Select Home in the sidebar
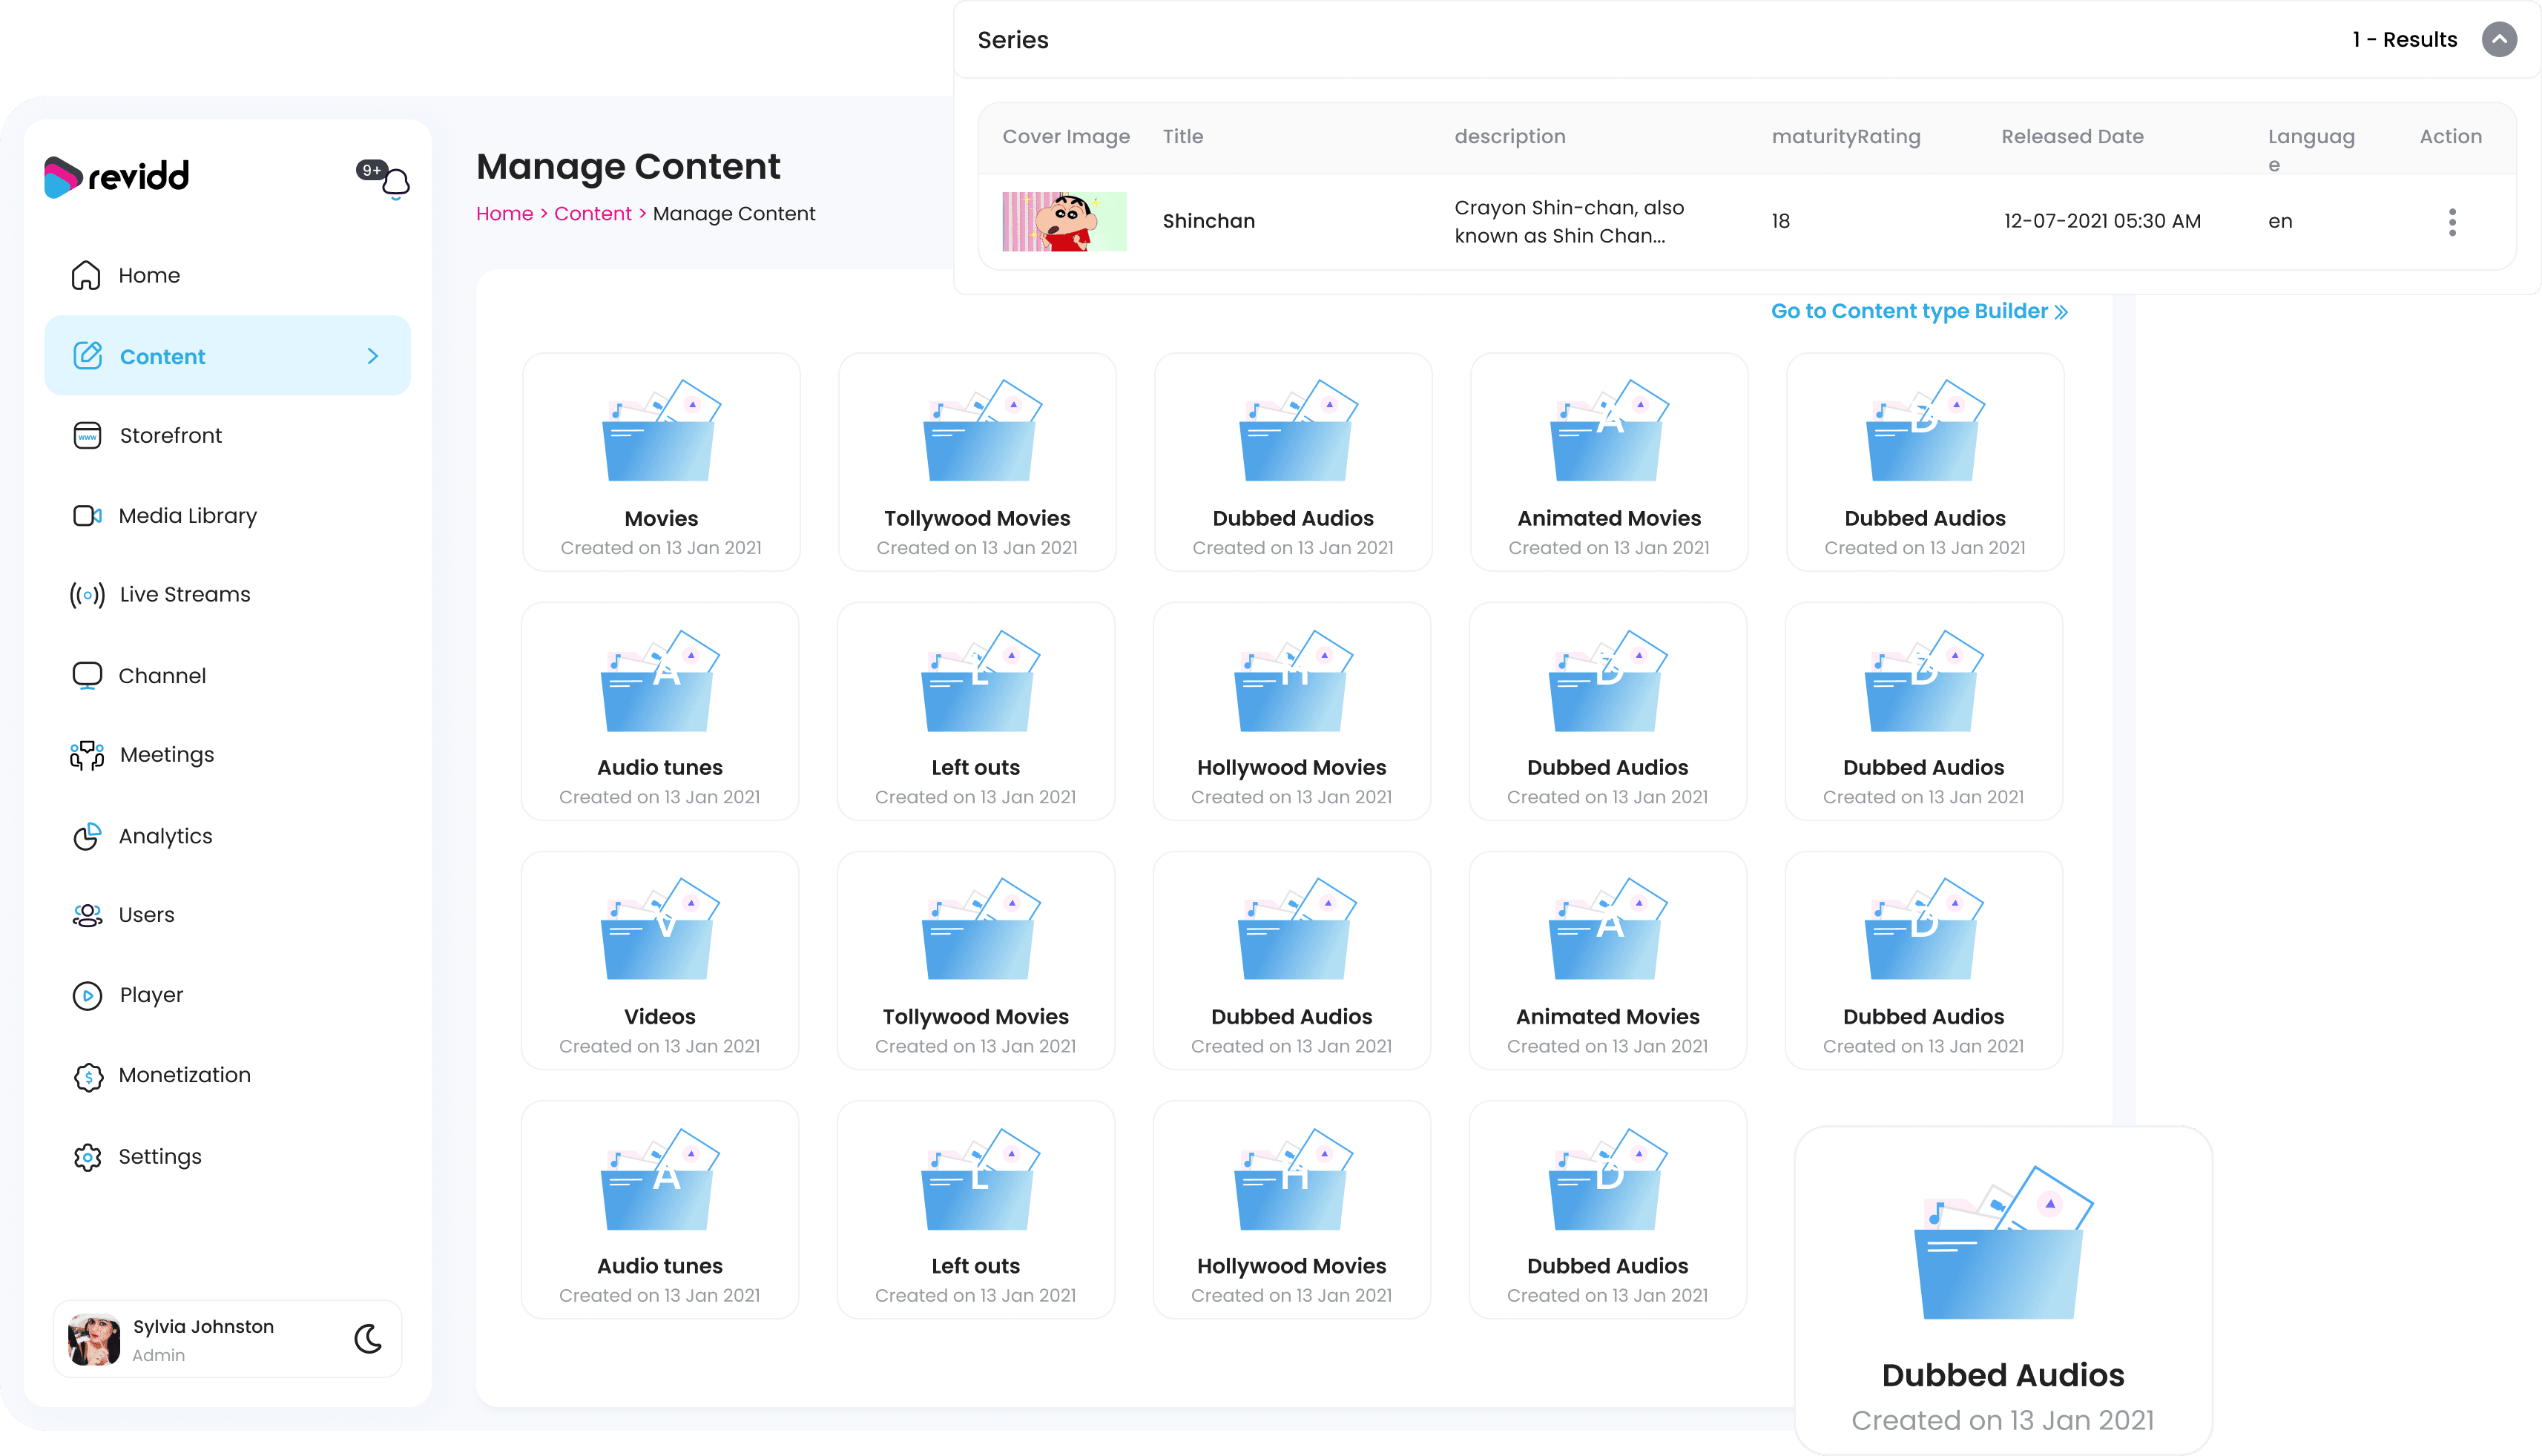Screen dimensions: 2542x1456 pyautogui.click(x=149, y=275)
